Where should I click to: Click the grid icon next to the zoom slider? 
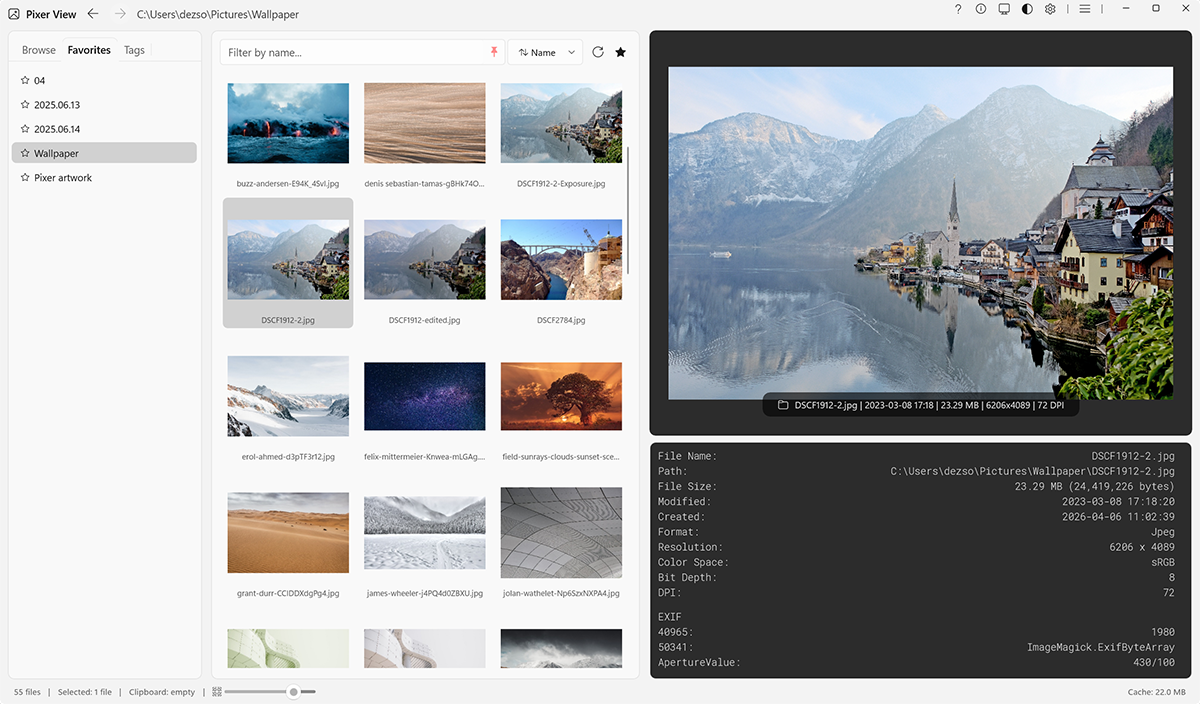tap(217, 691)
